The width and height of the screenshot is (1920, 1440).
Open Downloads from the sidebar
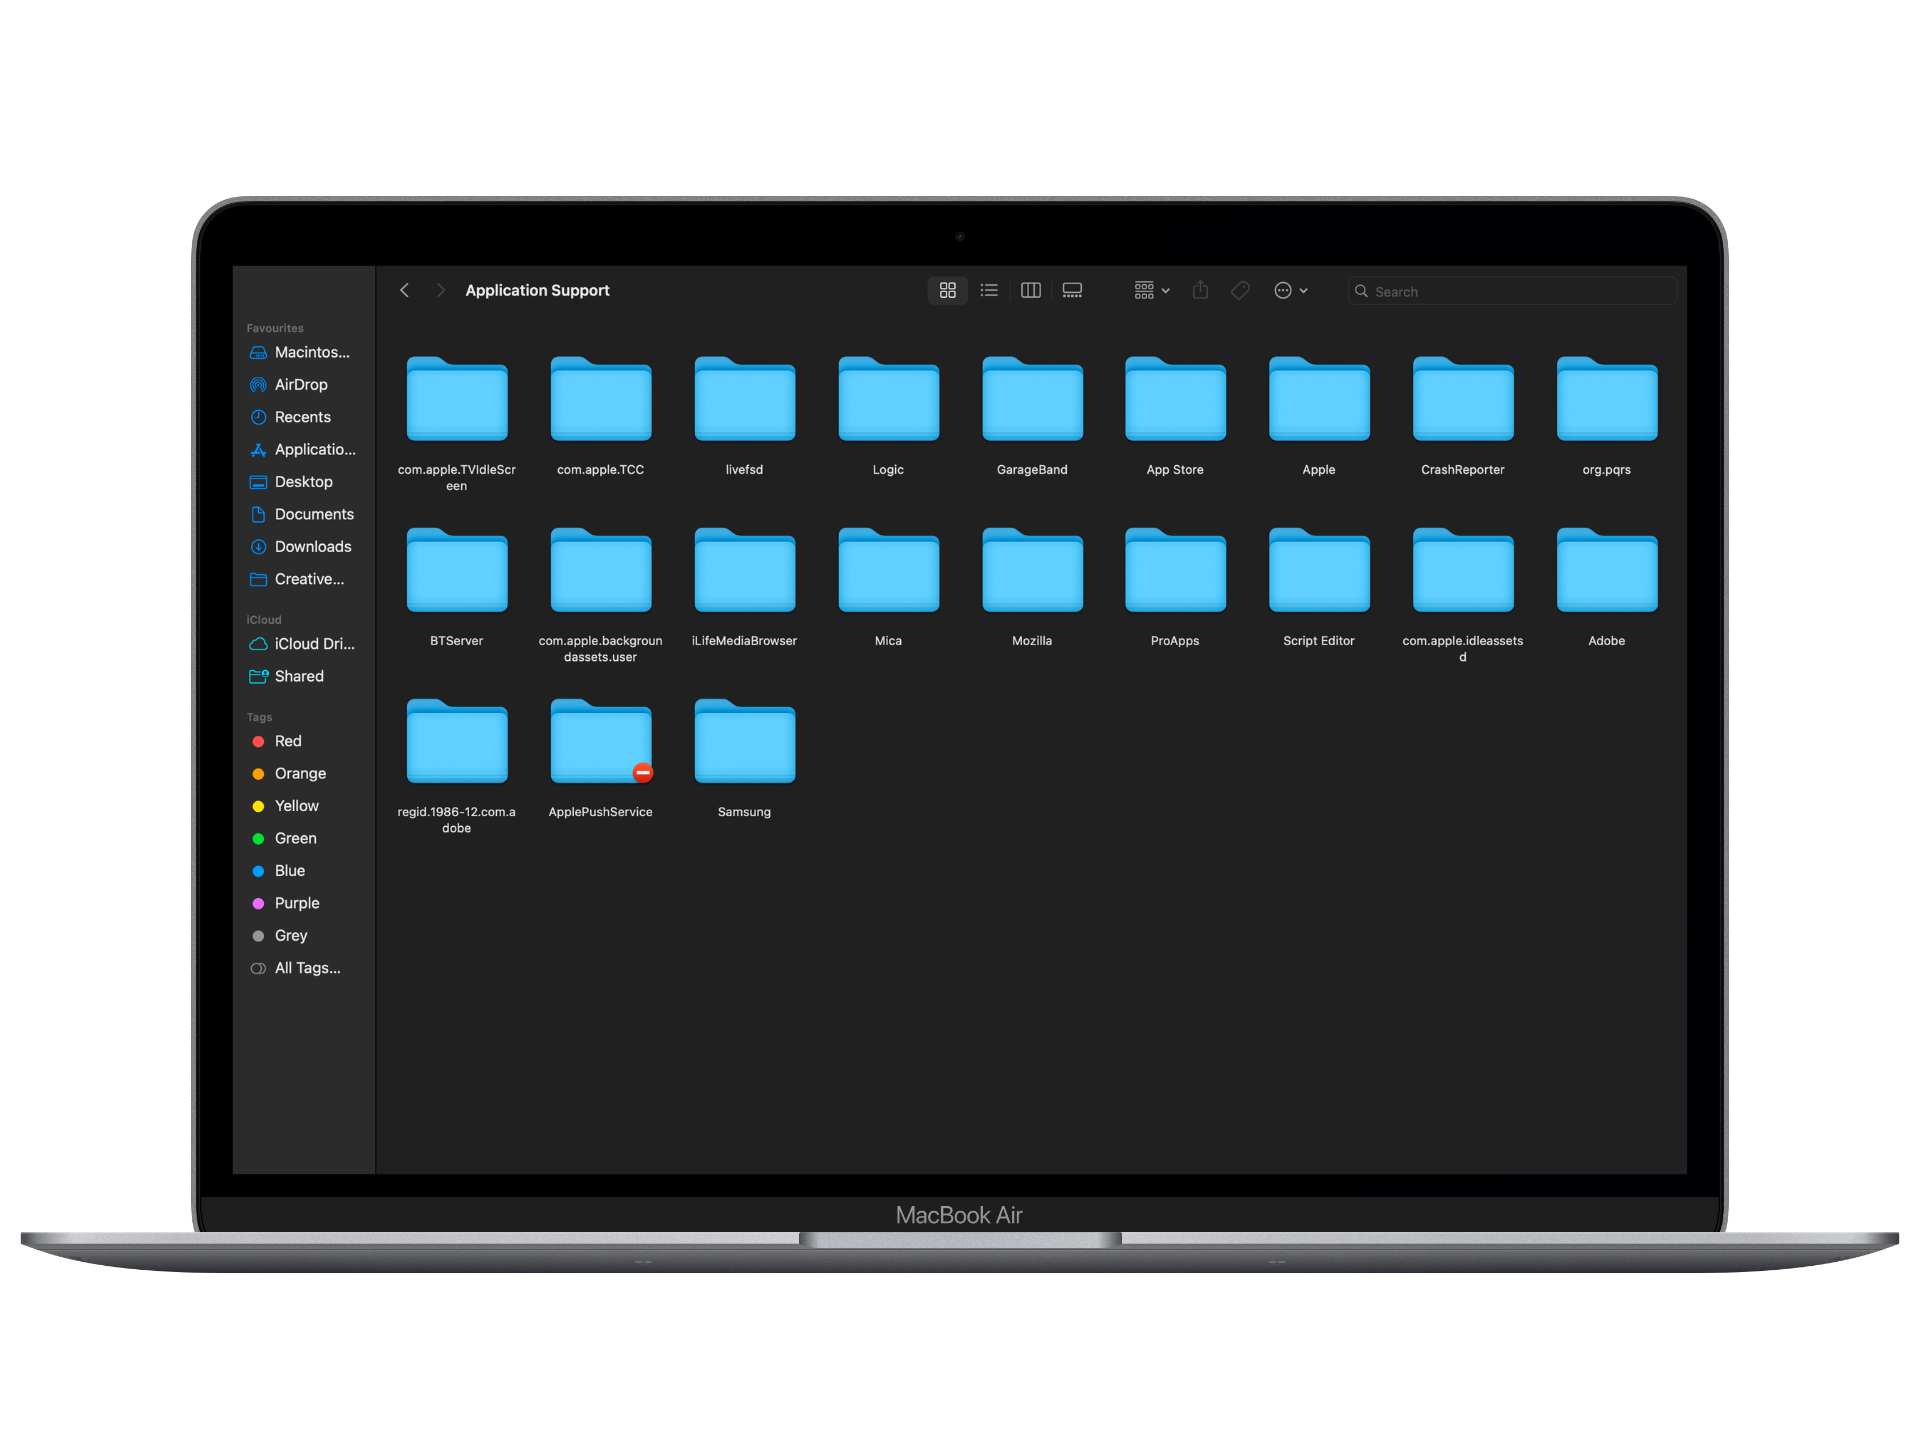point(312,547)
